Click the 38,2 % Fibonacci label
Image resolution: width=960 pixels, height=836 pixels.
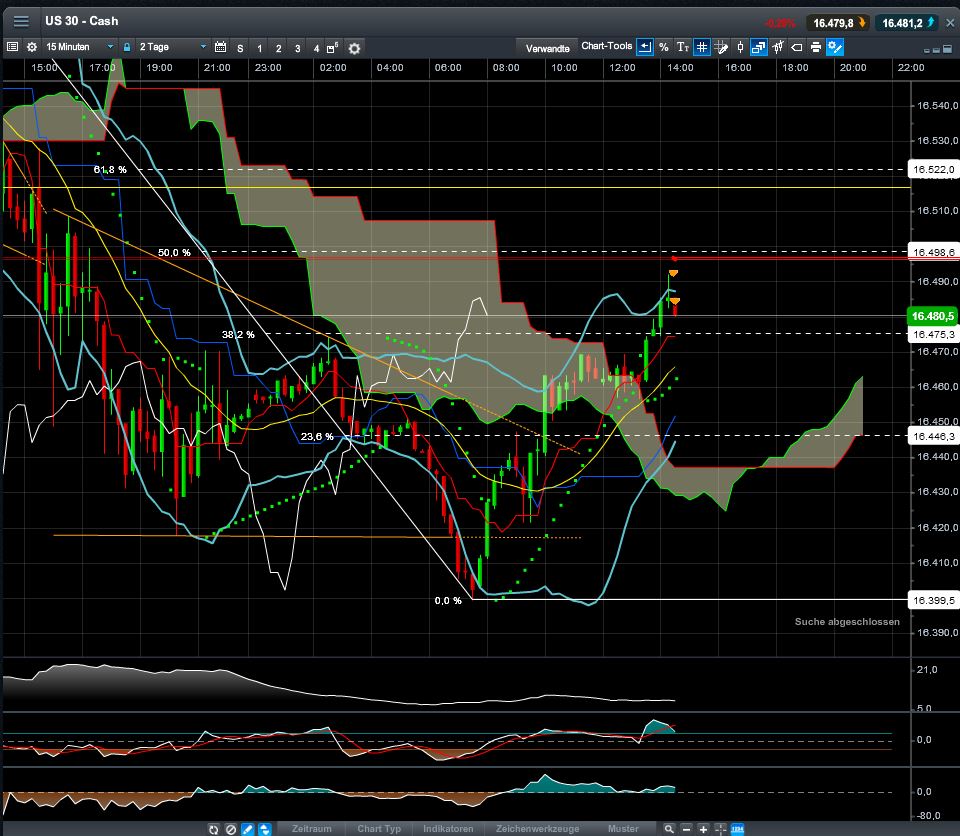pos(238,334)
